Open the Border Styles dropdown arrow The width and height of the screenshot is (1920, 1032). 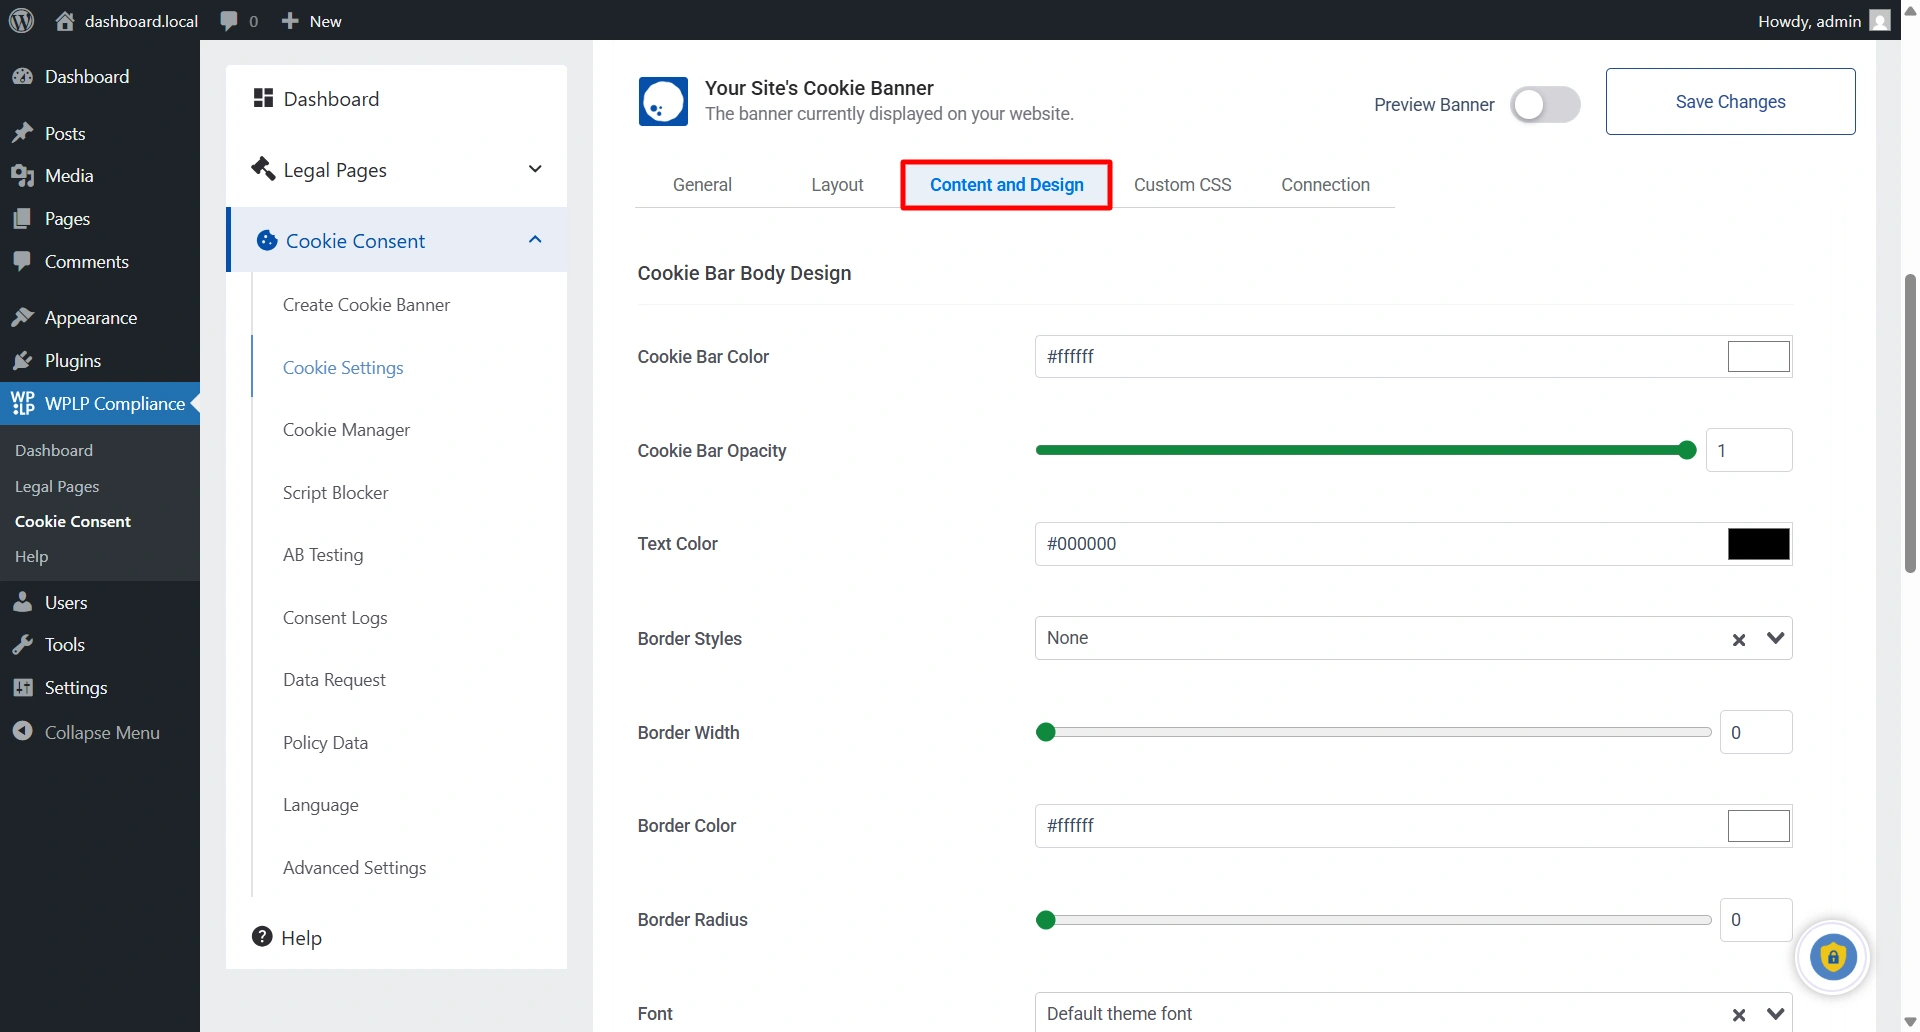1775,639
